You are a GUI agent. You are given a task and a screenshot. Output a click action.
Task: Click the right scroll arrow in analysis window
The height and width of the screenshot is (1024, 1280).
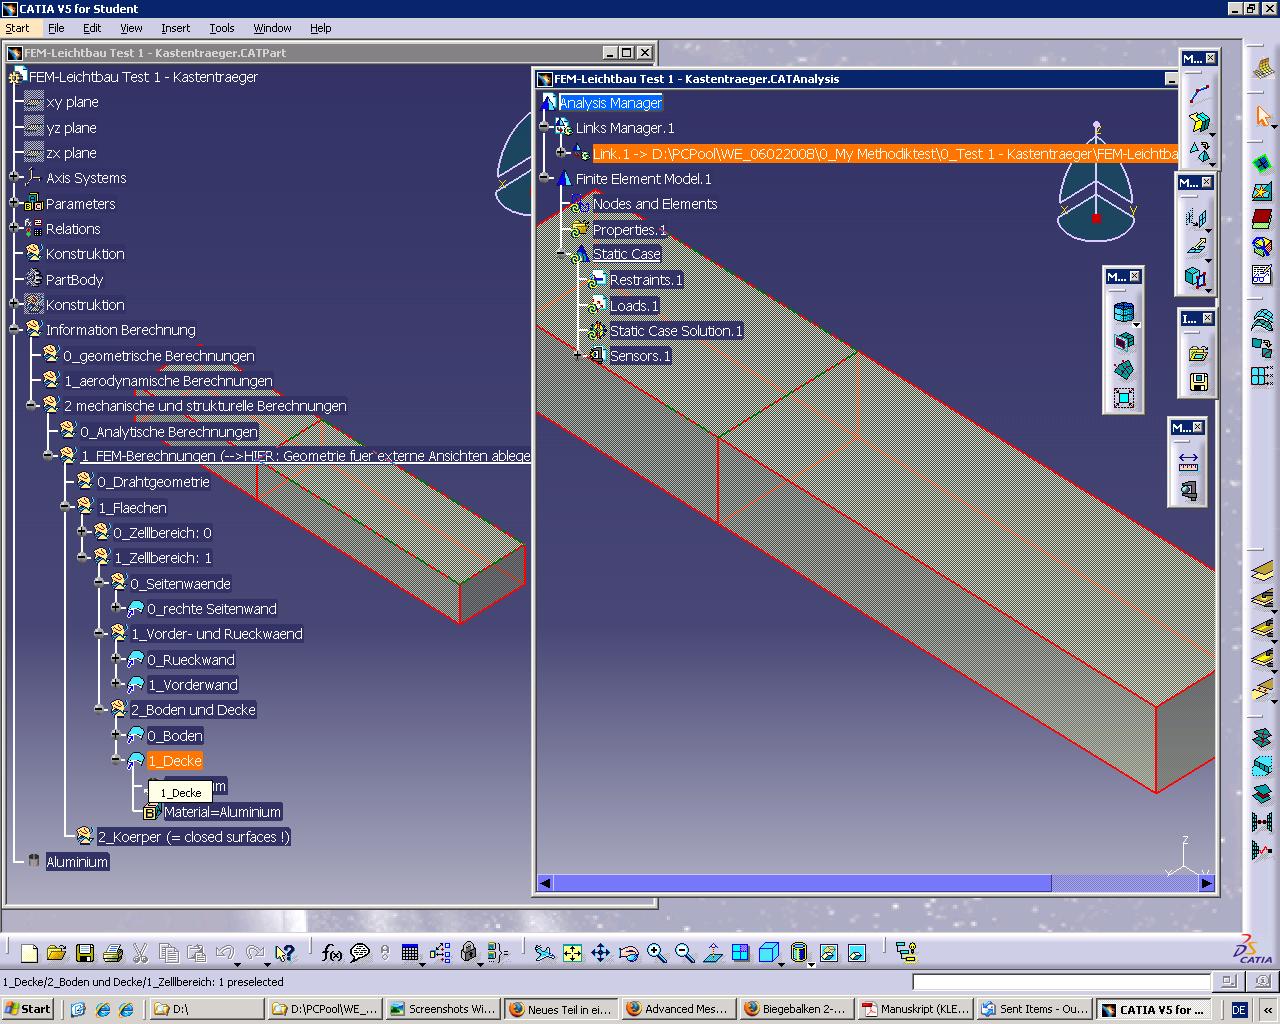tap(1207, 883)
